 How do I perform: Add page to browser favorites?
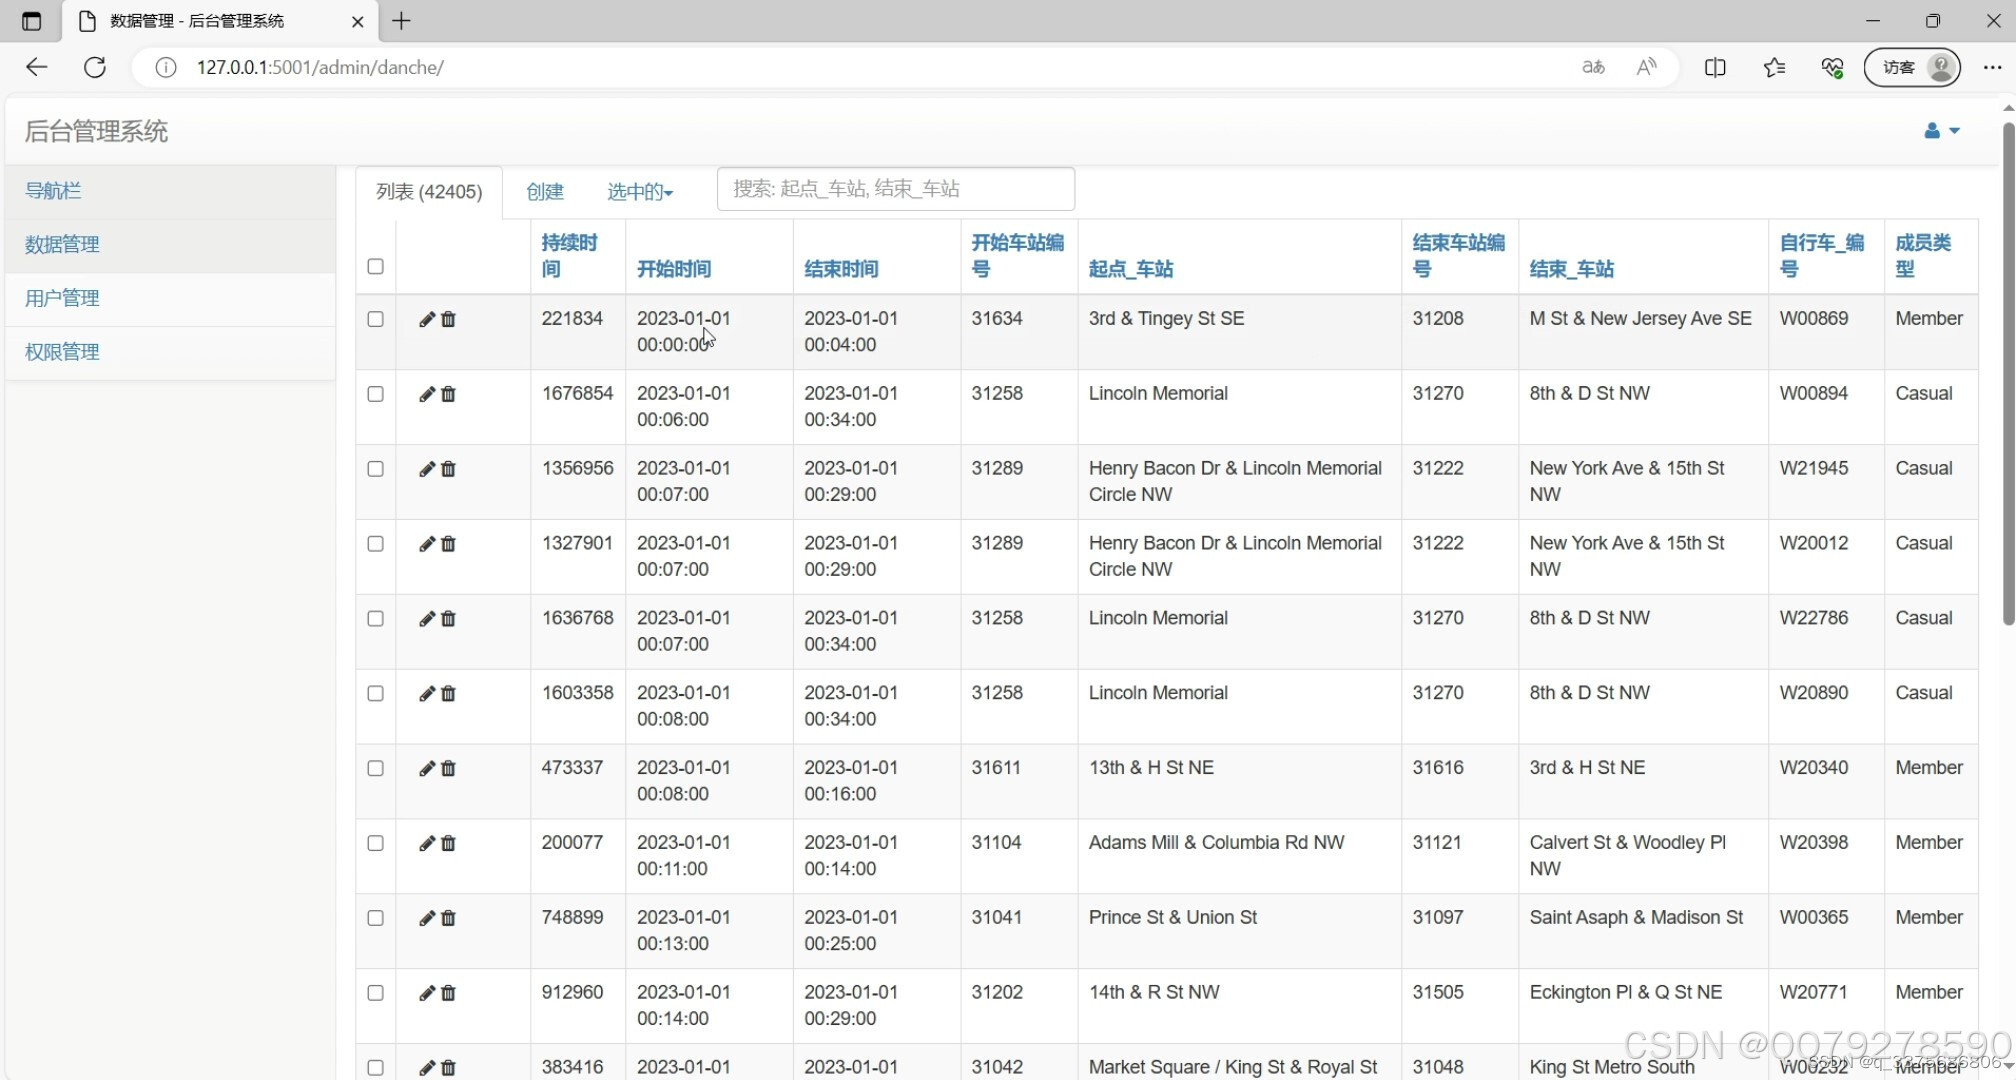point(1774,67)
